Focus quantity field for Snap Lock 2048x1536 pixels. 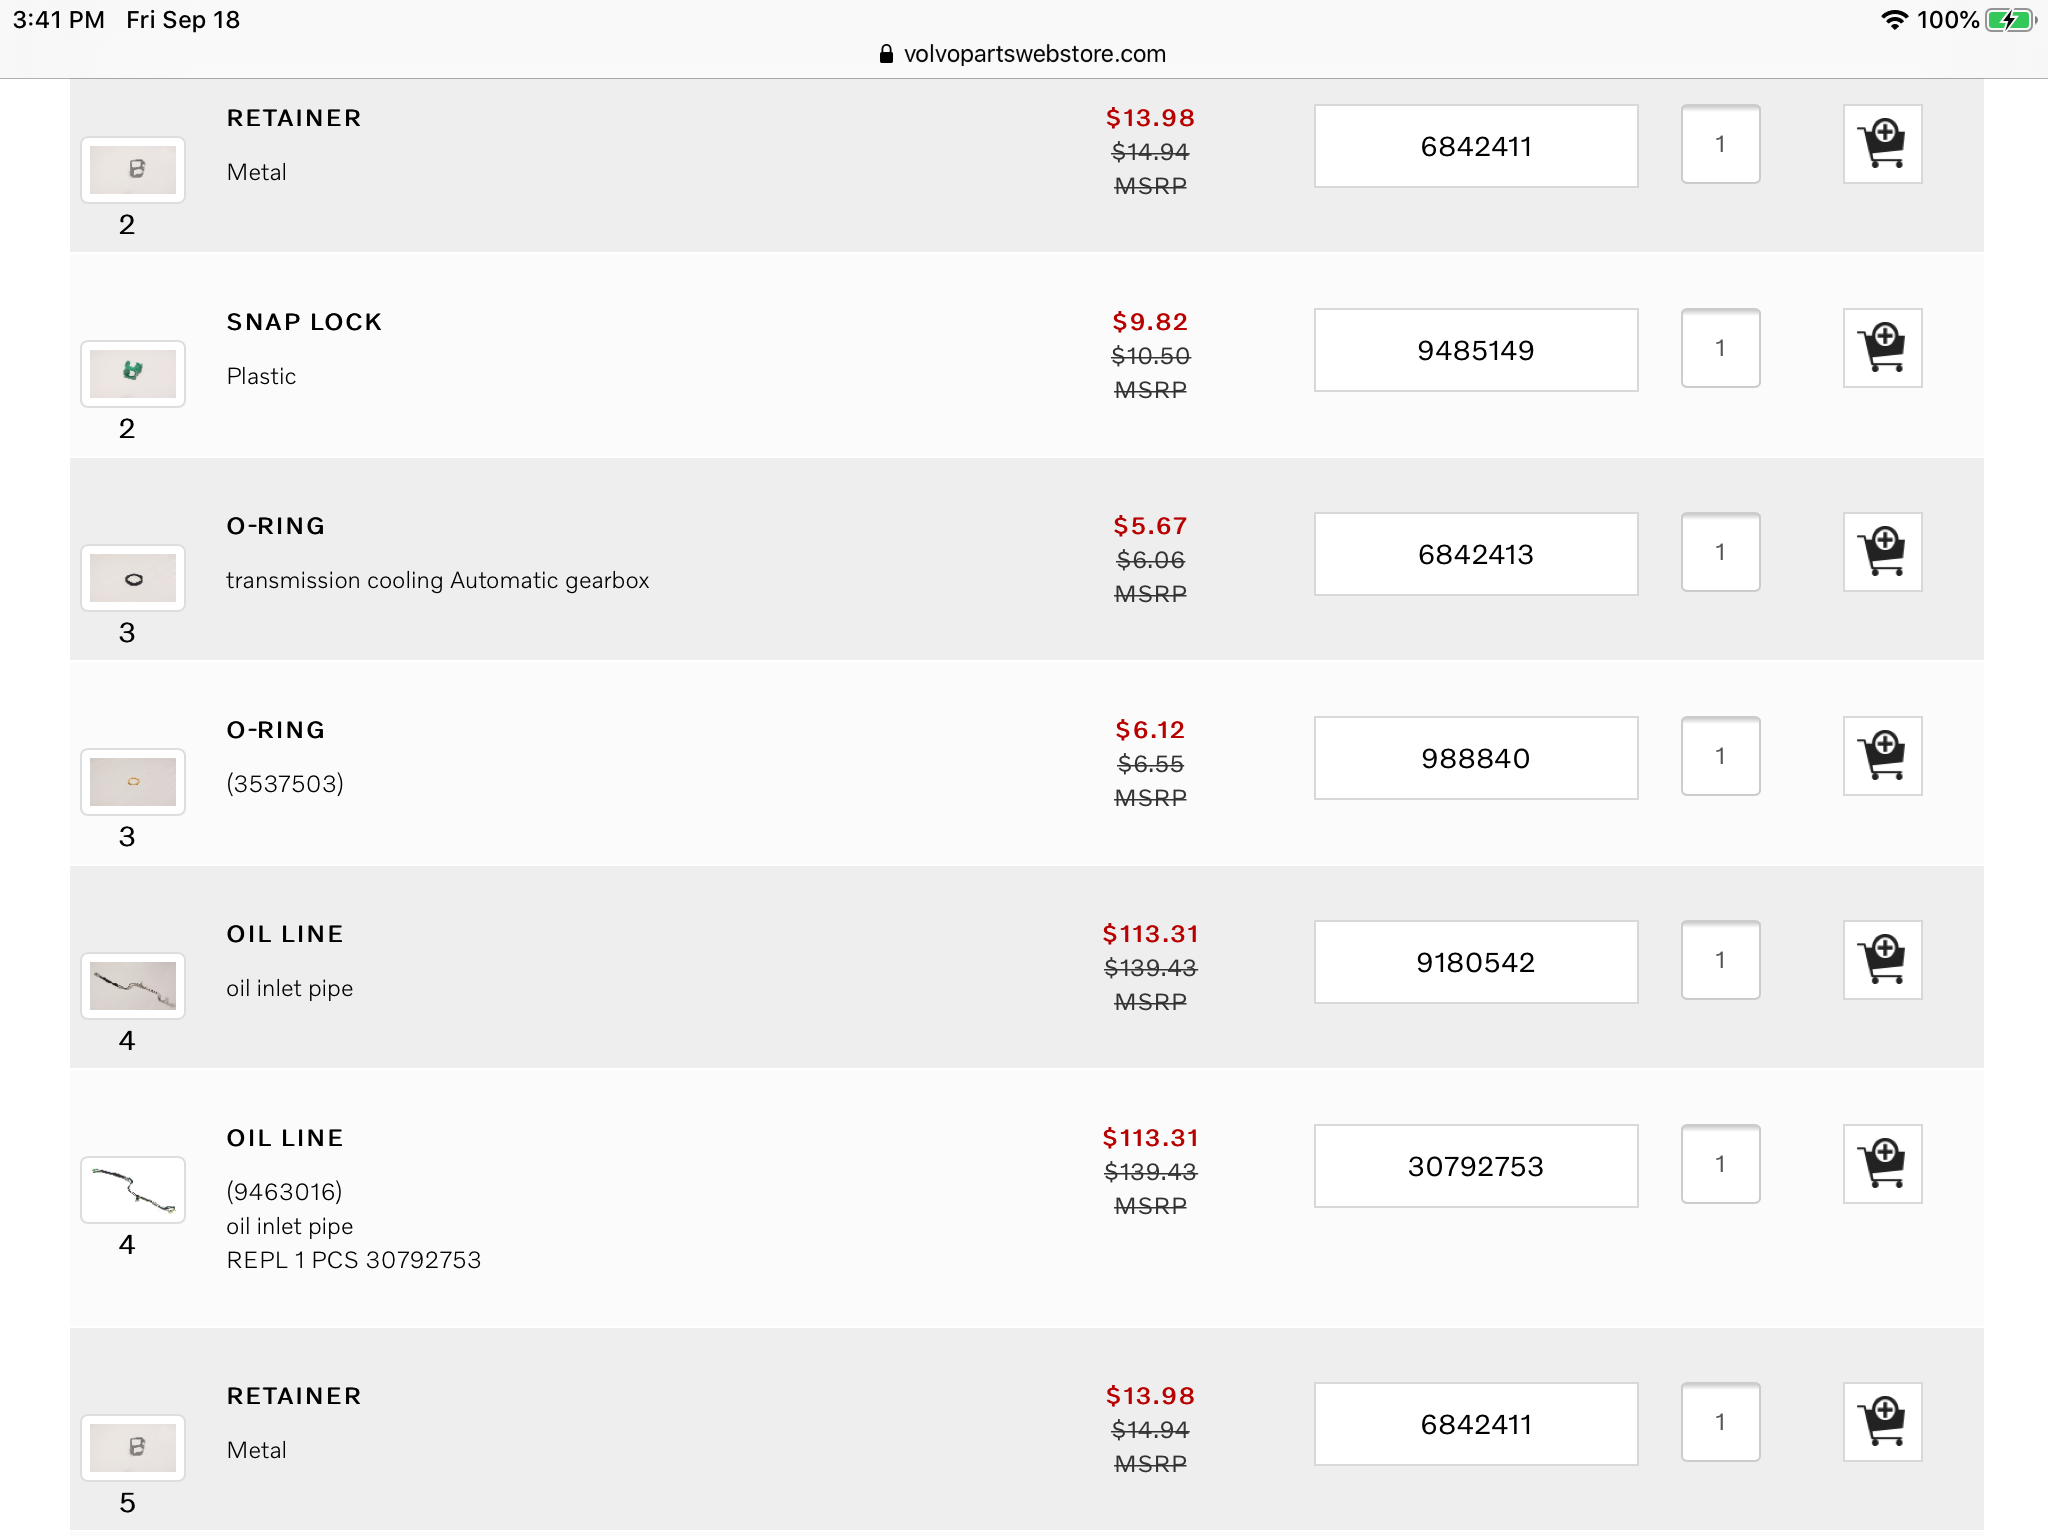1720,348
